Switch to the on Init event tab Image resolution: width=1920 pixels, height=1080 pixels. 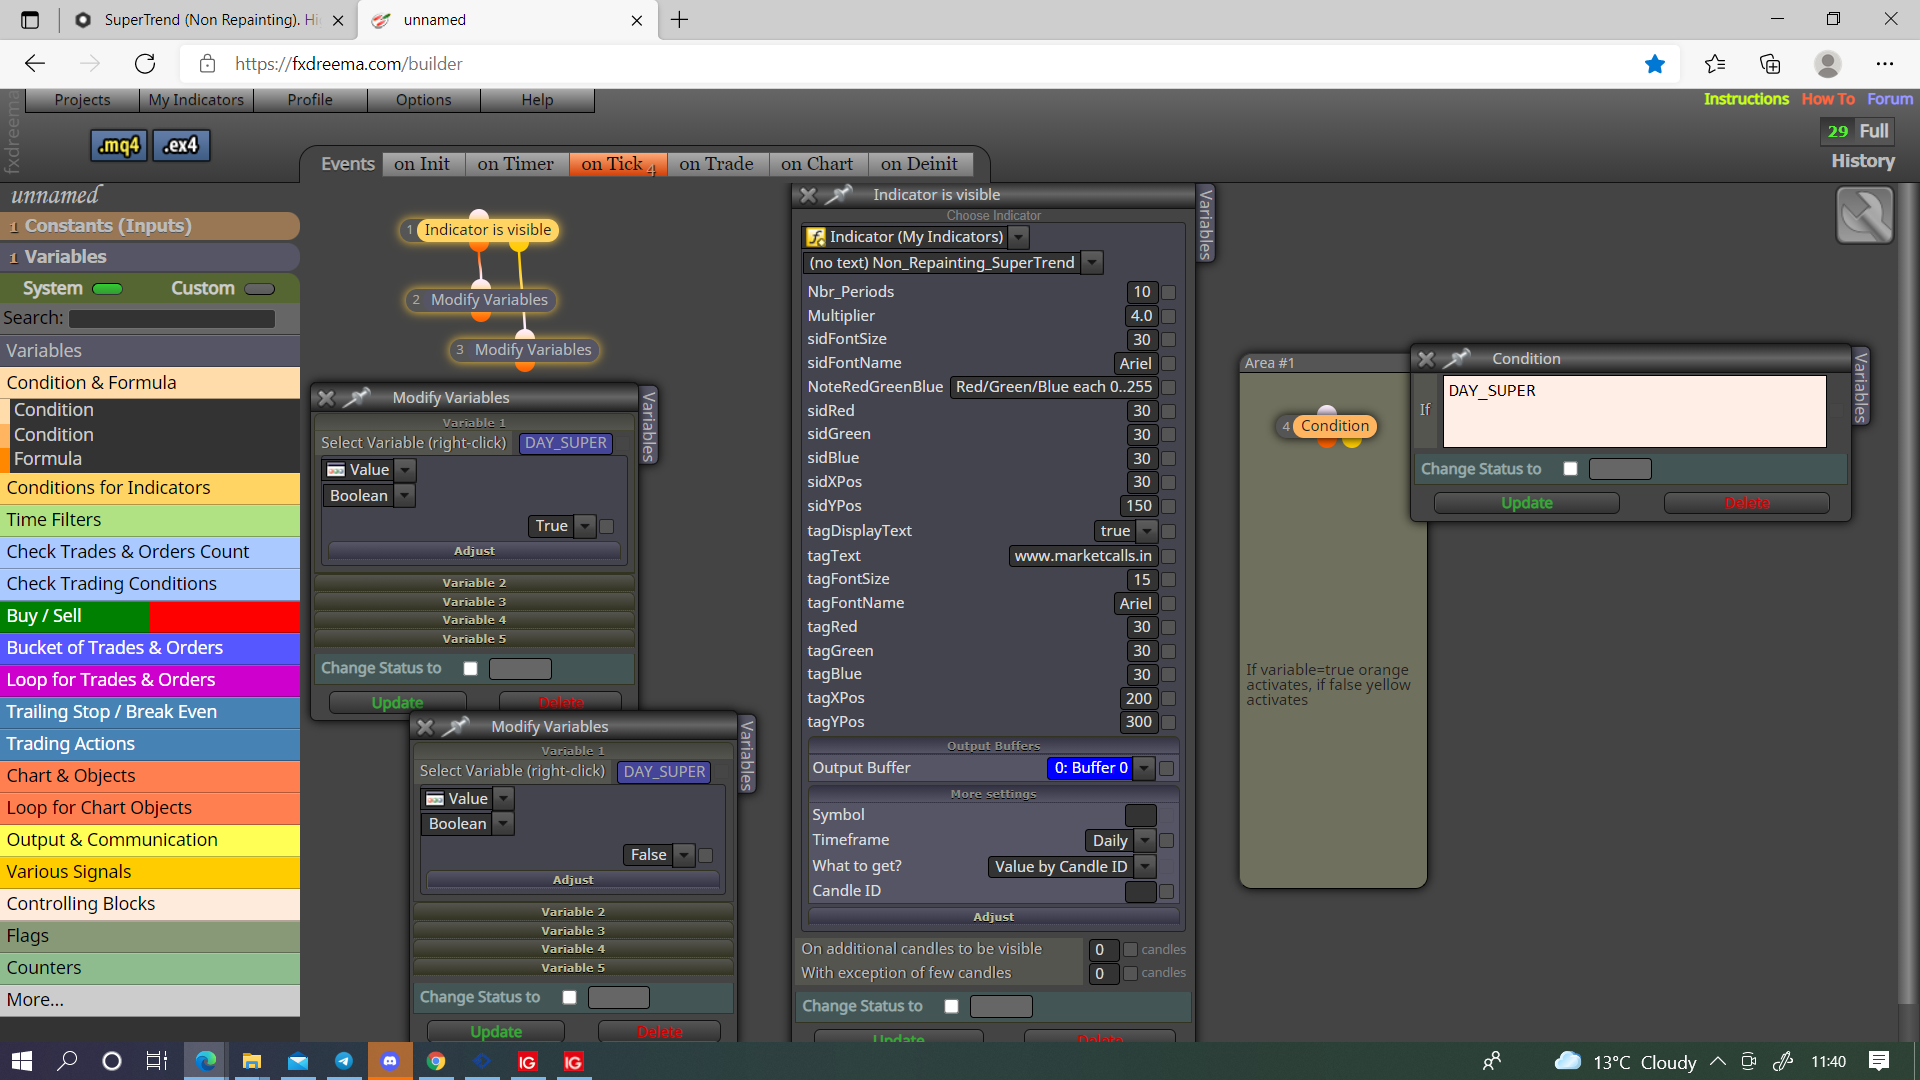click(x=422, y=164)
